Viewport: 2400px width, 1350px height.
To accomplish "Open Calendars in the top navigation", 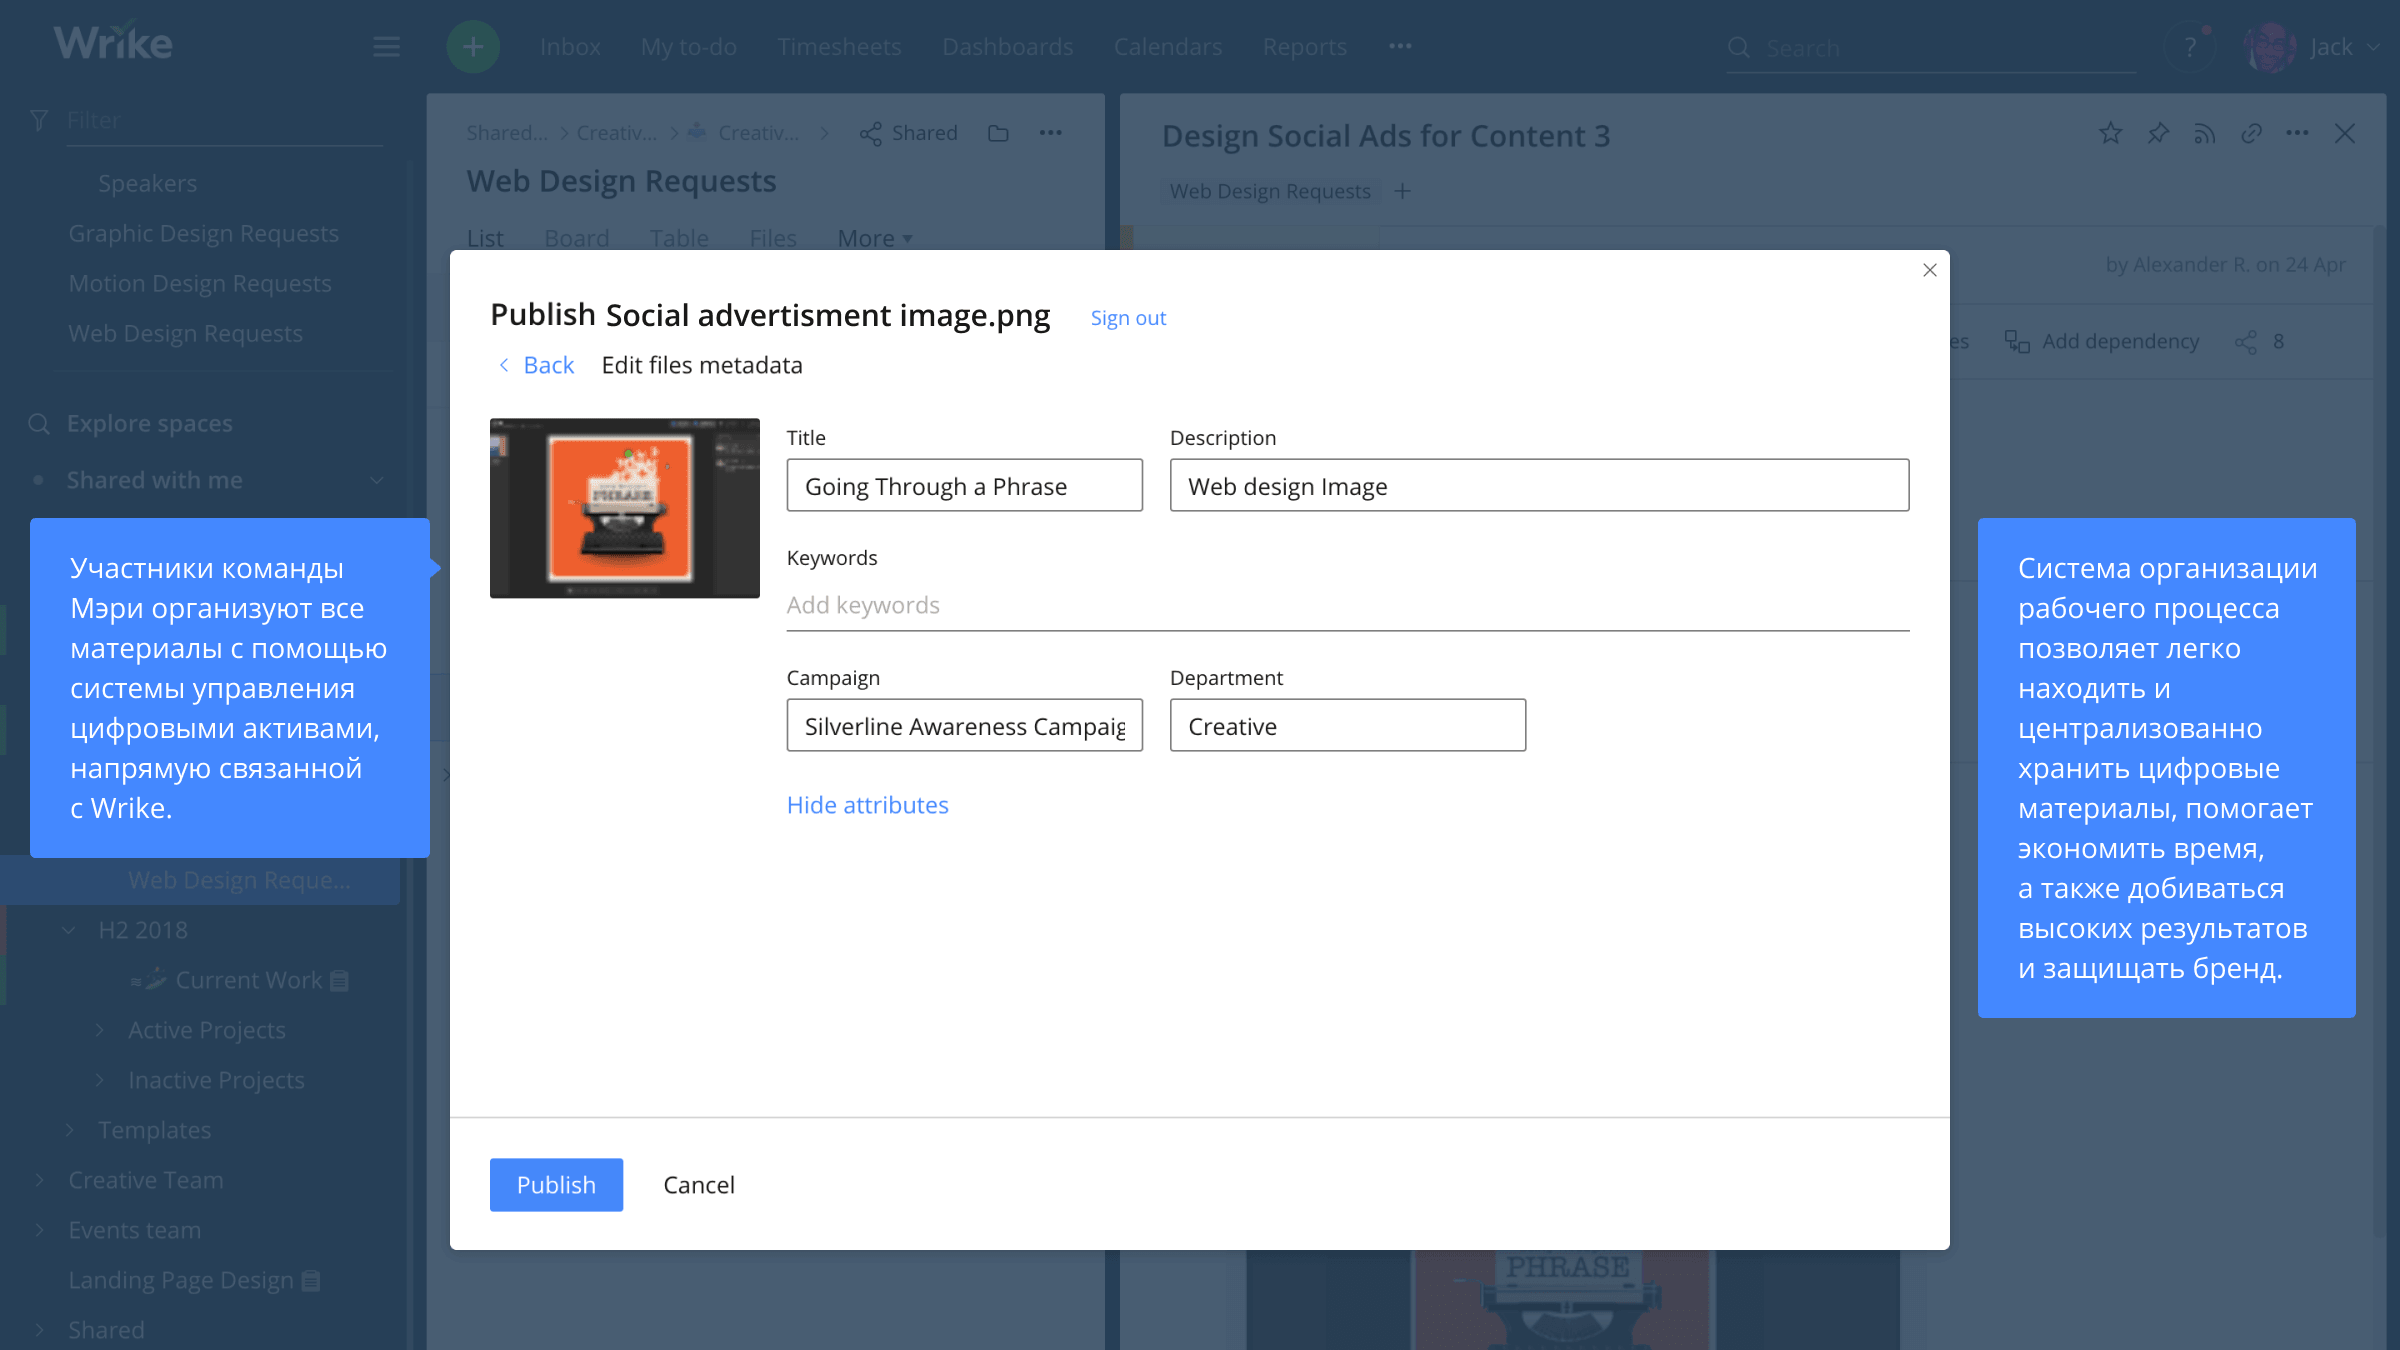I will pos(1168,47).
